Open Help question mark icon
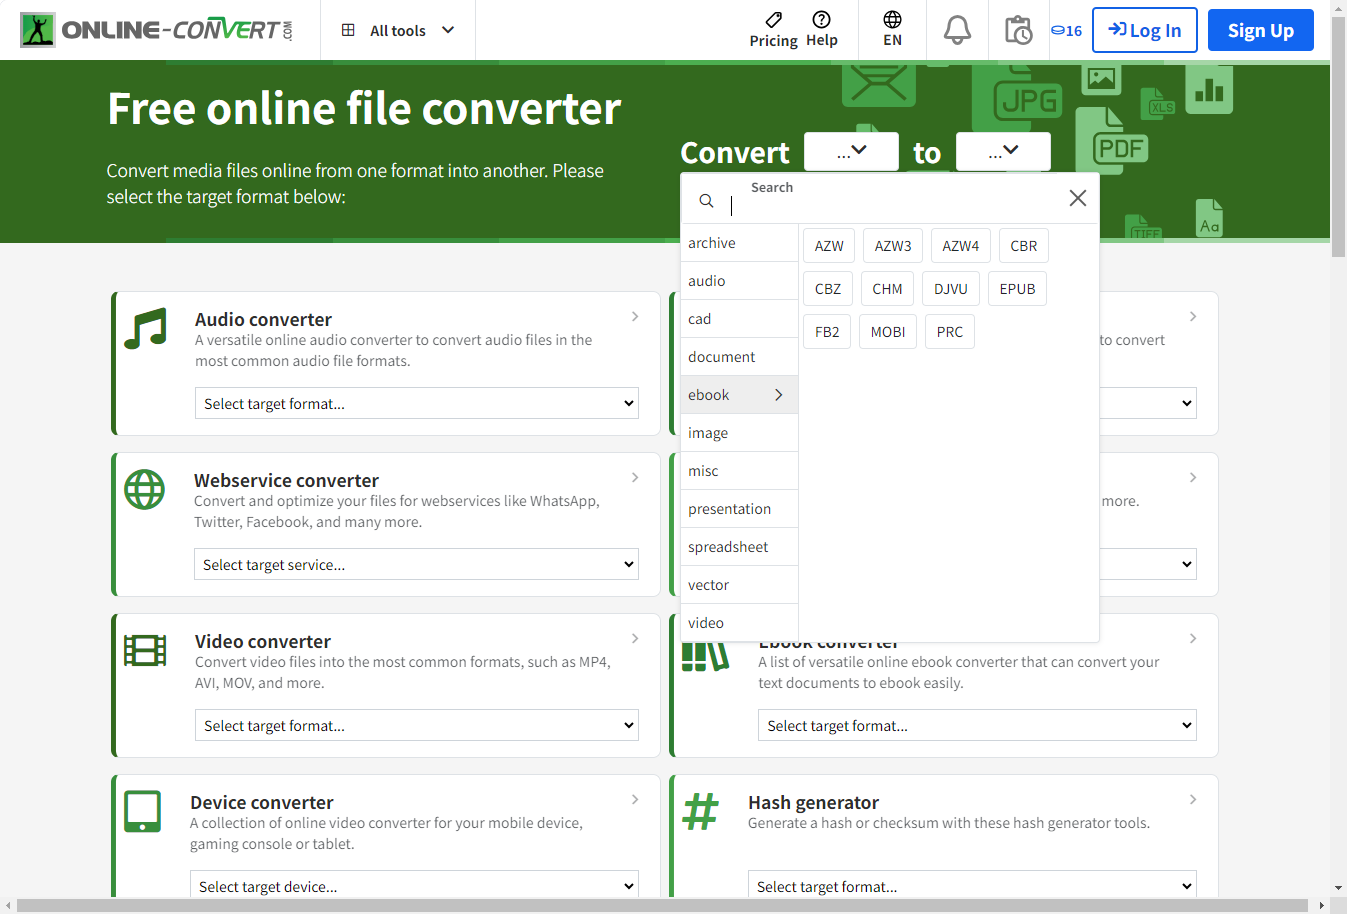The width and height of the screenshot is (1347, 914). 821,20
